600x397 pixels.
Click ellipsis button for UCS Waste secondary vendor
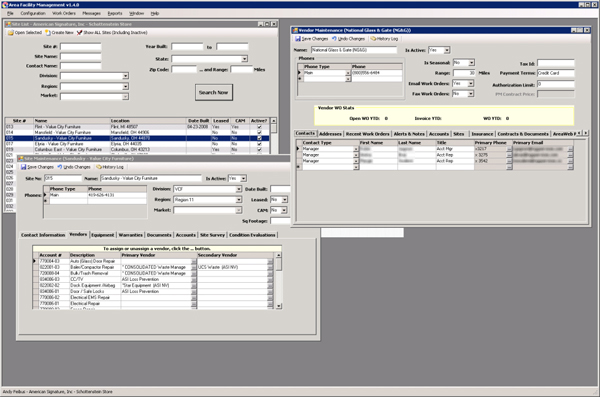[x=270, y=267]
